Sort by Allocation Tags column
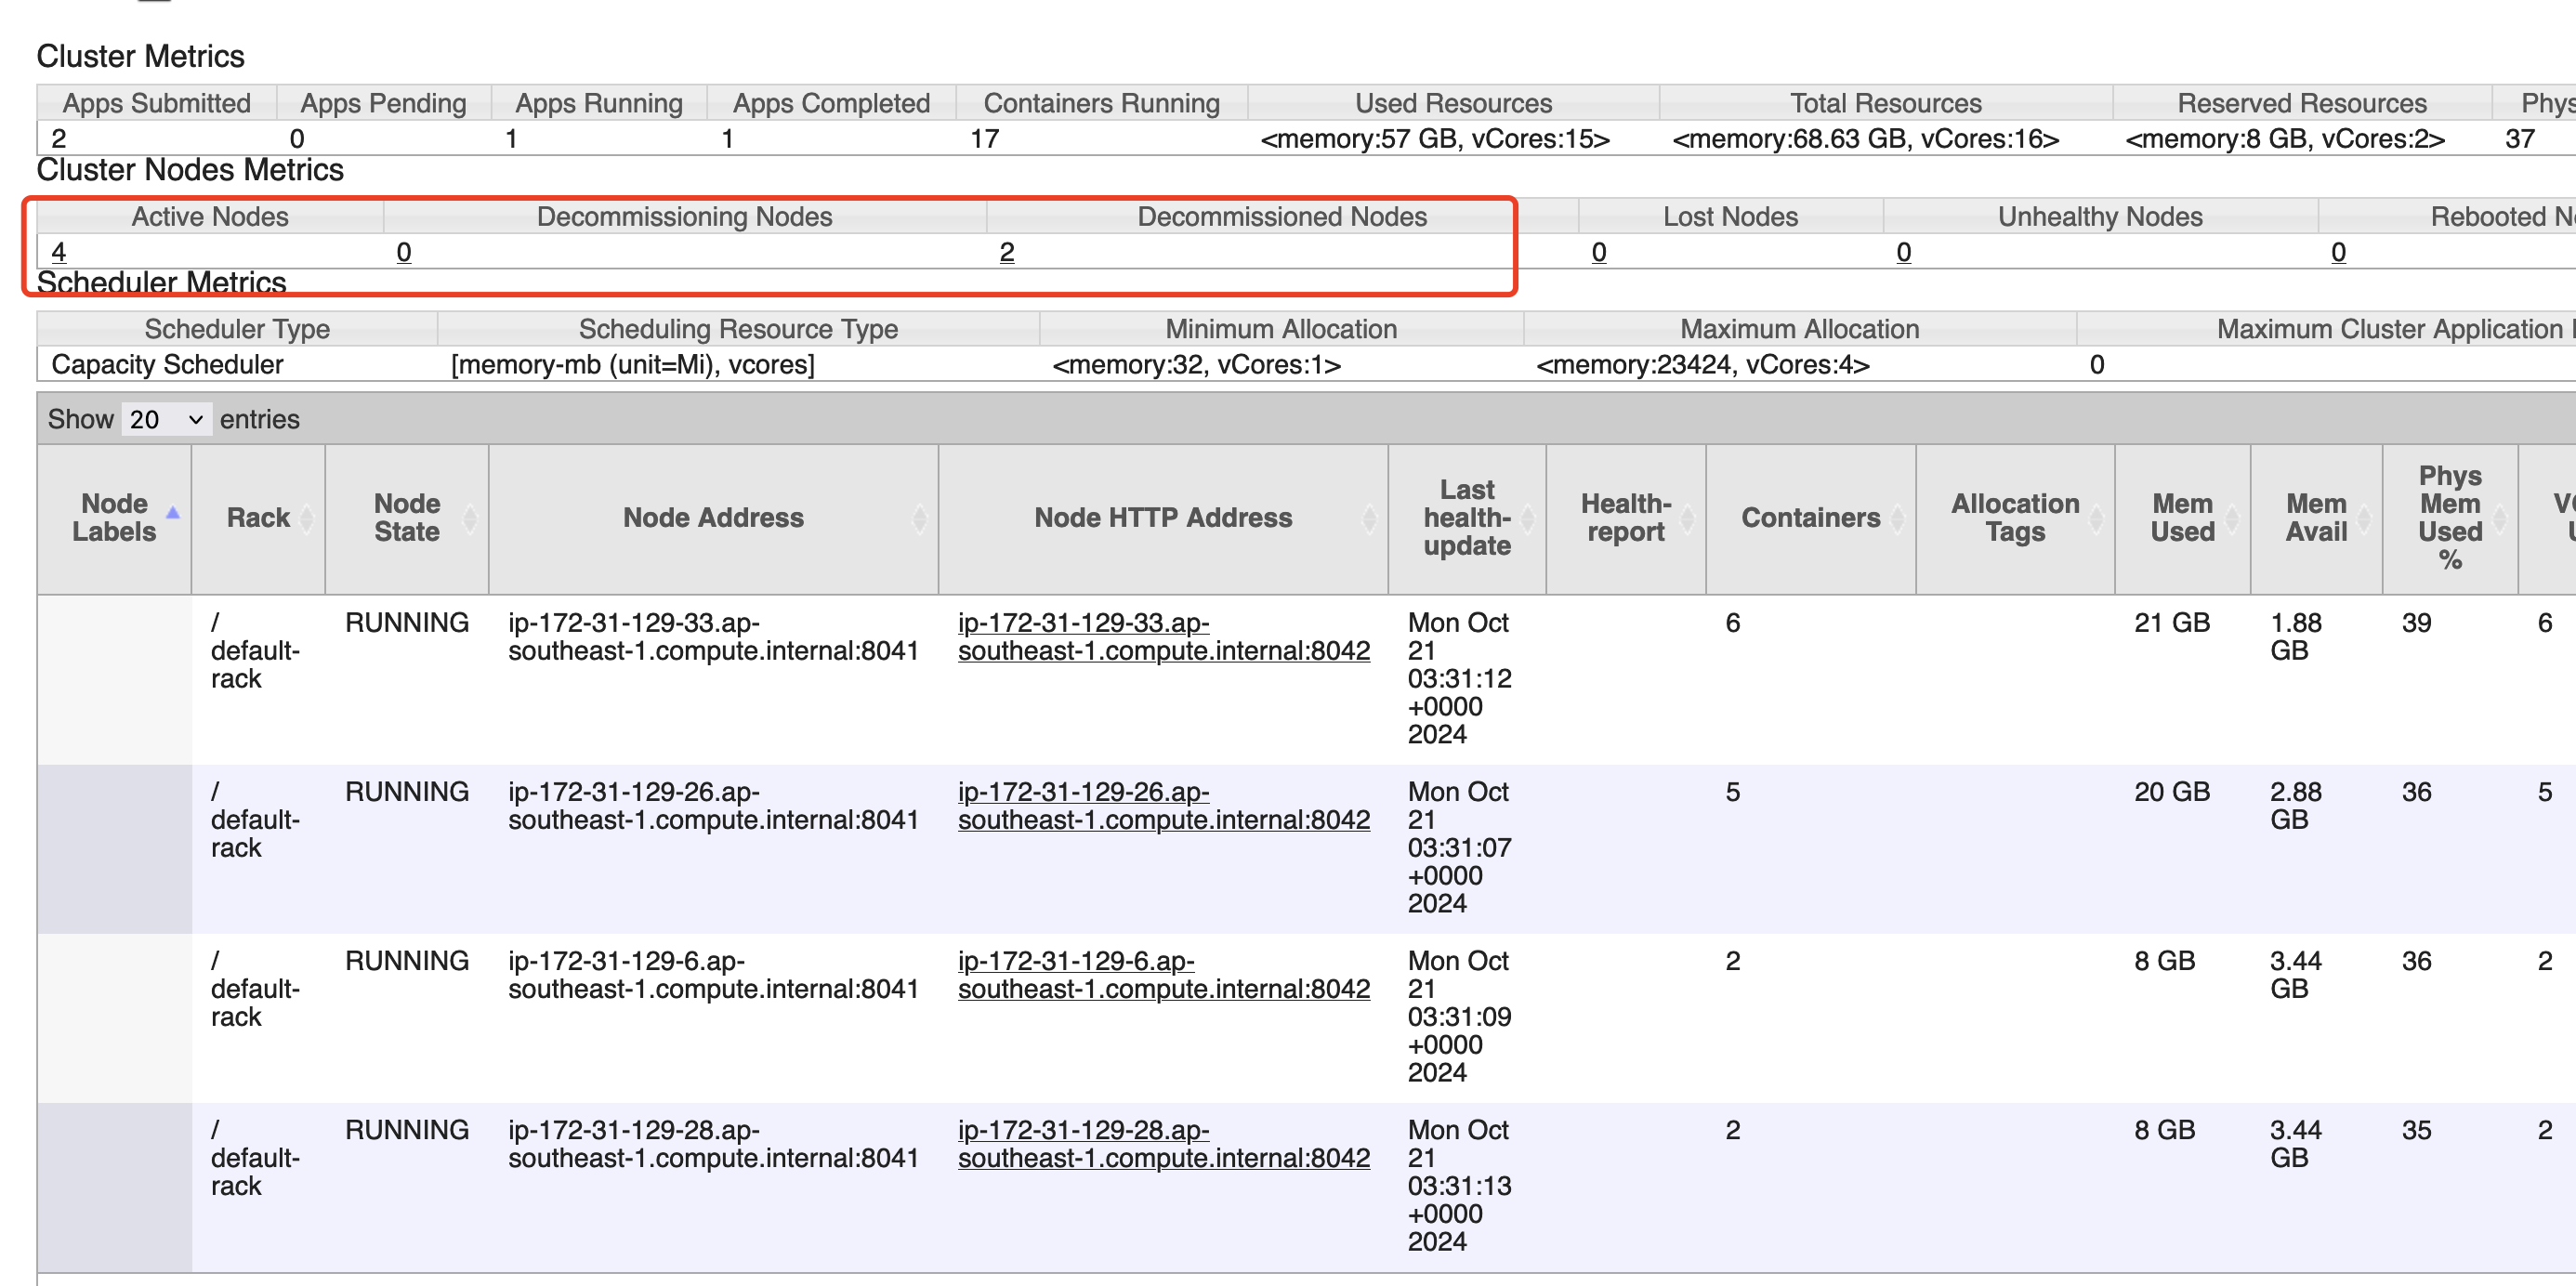Viewport: 2576px width, 1286px height. tap(2096, 518)
